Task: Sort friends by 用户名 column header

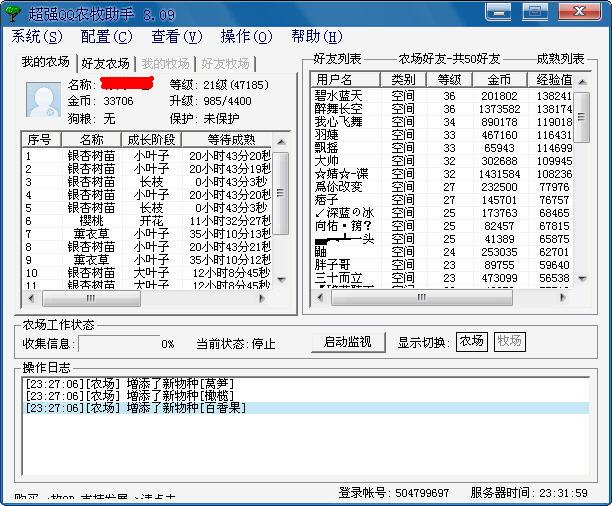Action: click(346, 80)
